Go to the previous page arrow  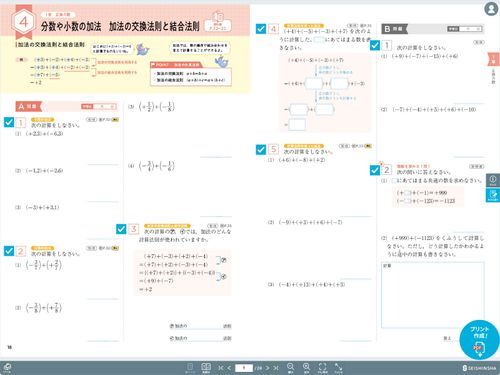point(229,368)
